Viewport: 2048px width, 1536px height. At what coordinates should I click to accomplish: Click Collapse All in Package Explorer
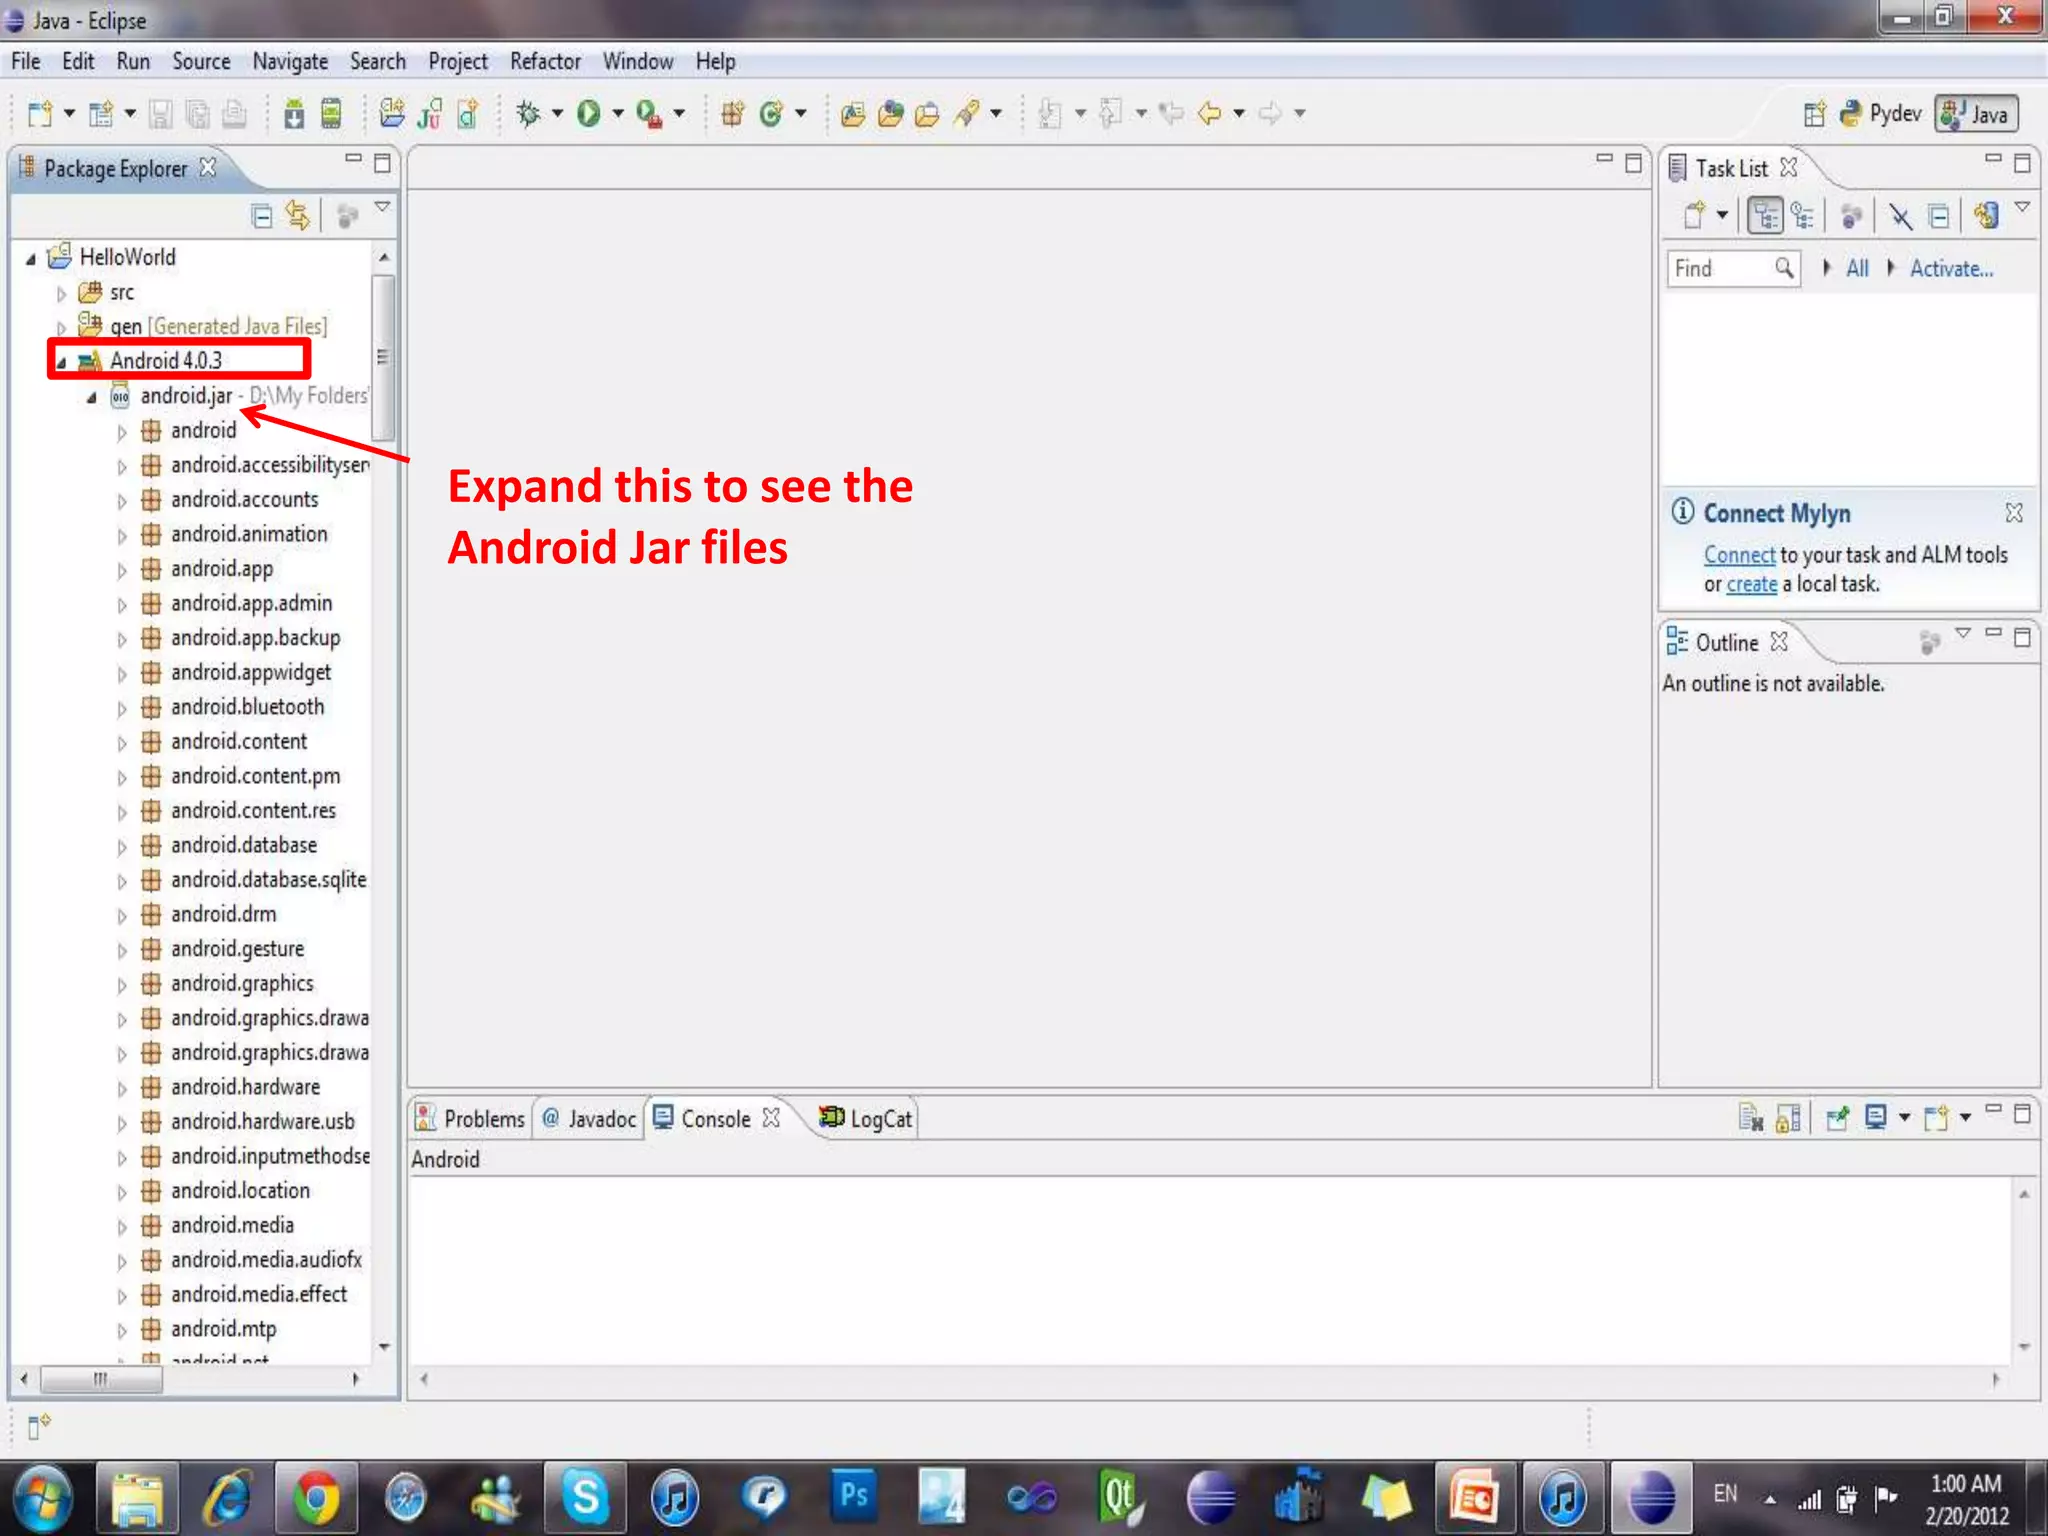click(x=262, y=215)
